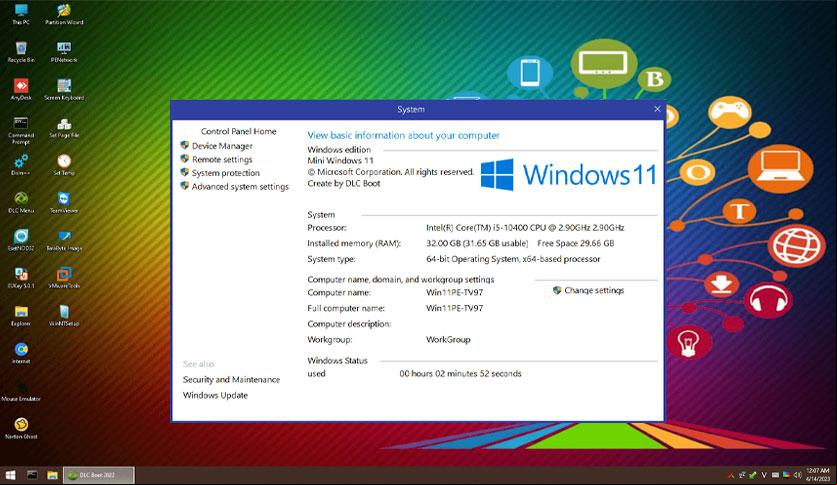Click the 64-bit Operating System text
The image size is (837, 485).
click(x=513, y=259)
